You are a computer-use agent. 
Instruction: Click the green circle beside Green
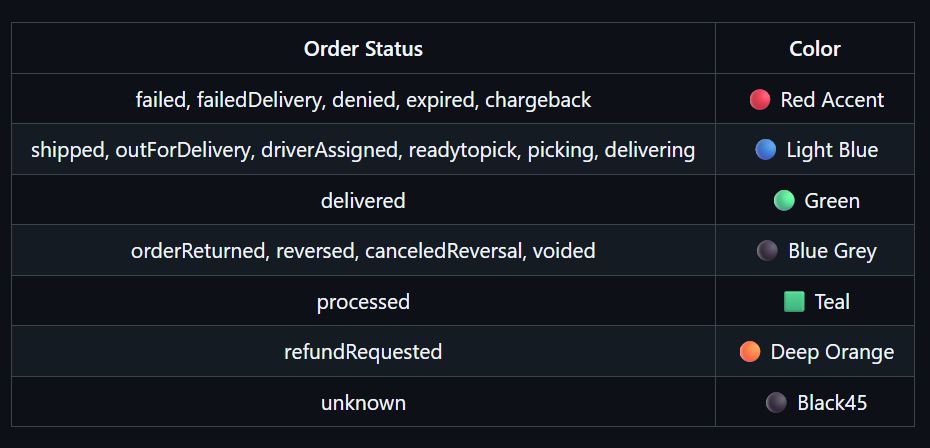click(x=784, y=201)
